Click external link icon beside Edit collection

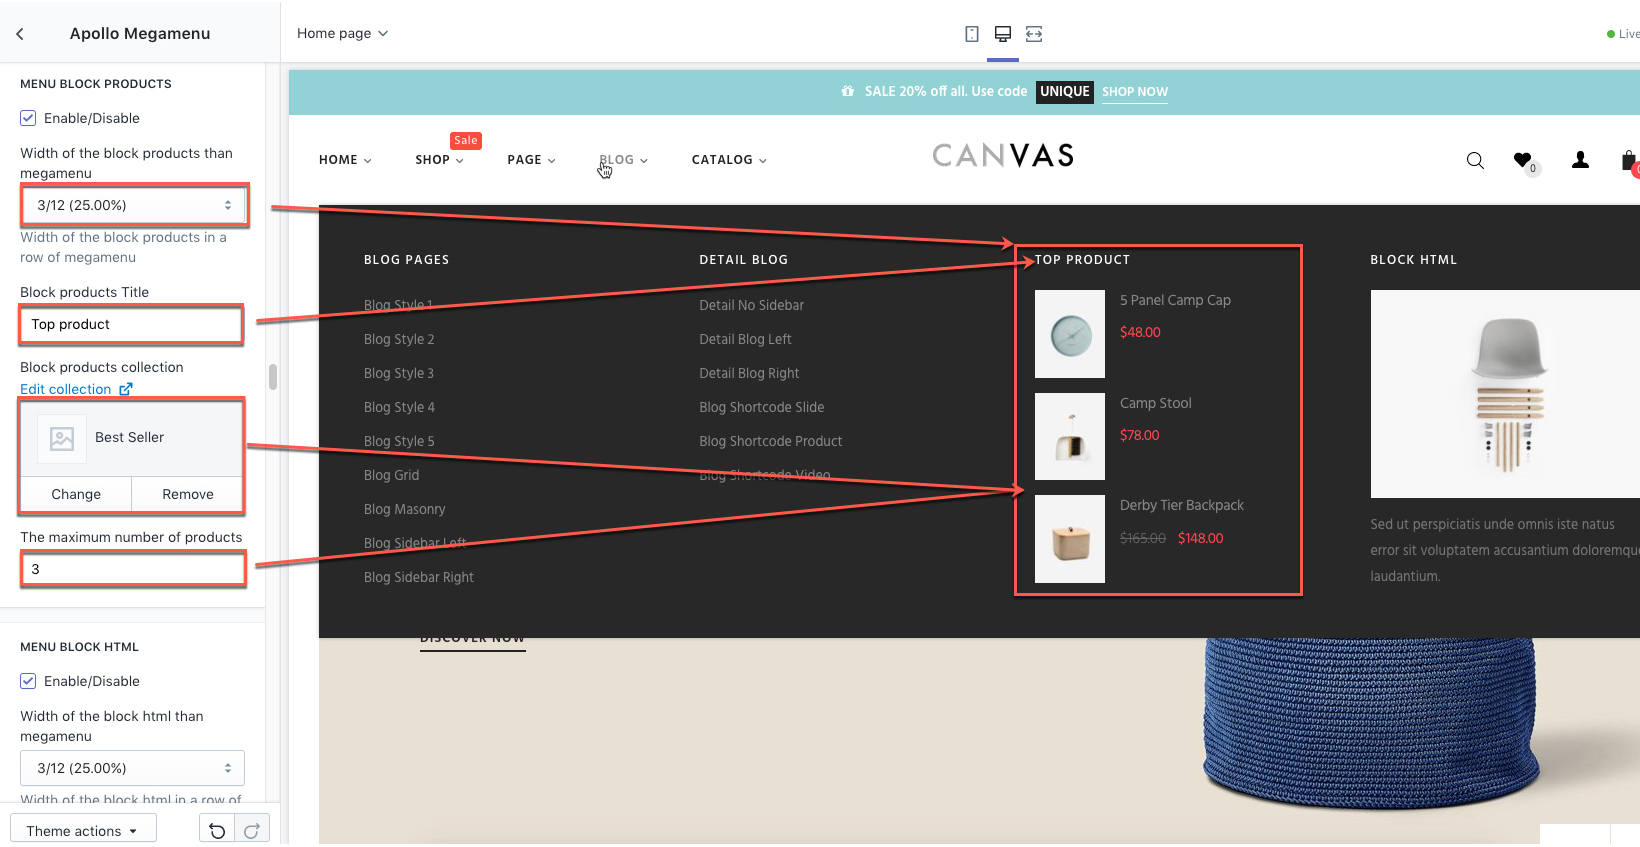click(x=126, y=389)
